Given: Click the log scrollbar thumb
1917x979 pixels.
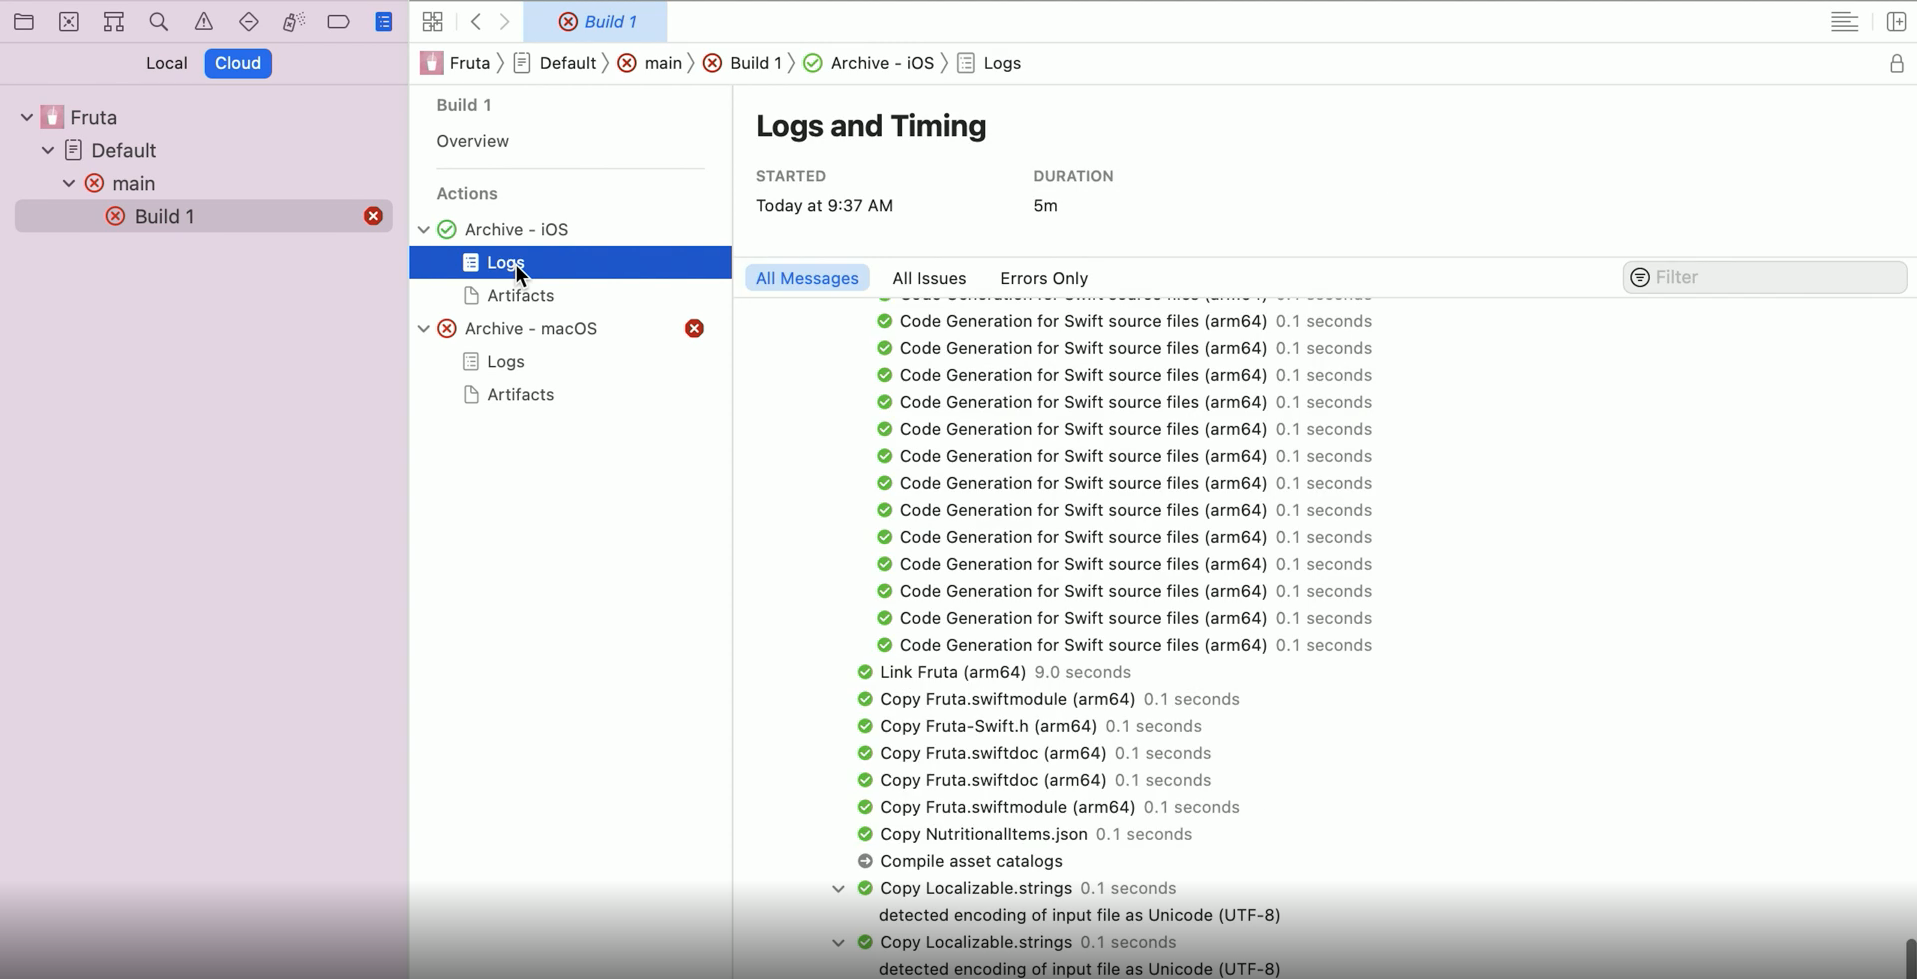Looking at the screenshot, I should (x=1911, y=958).
